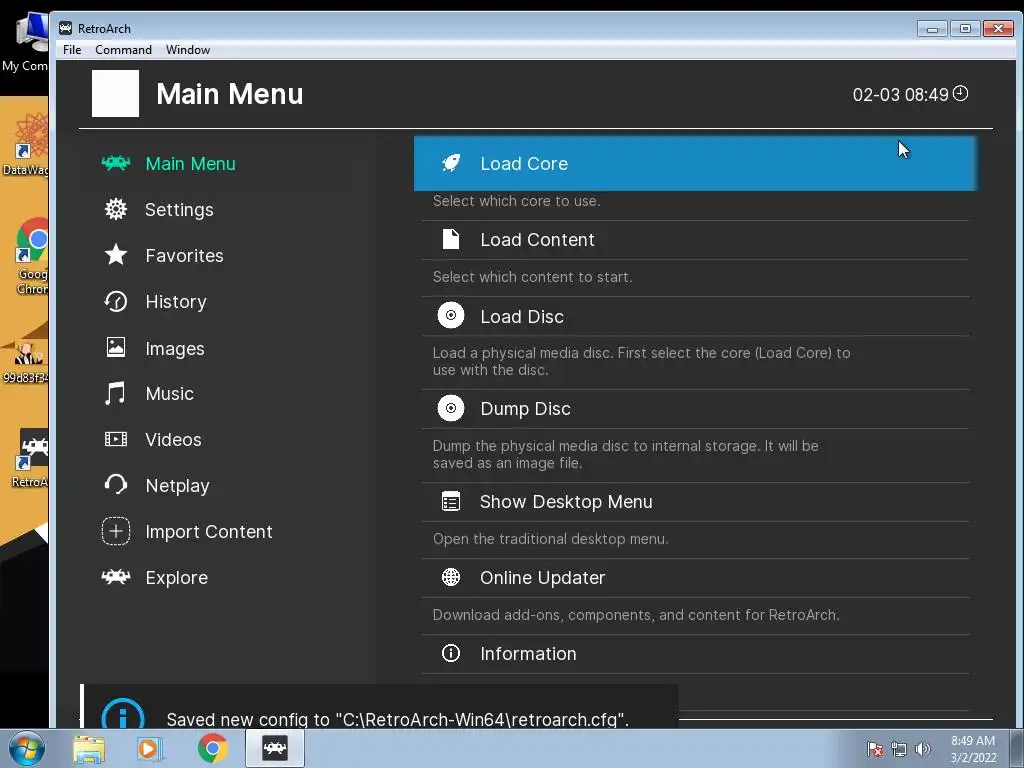The width and height of the screenshot is (1024, 768).
Task: Open the Windows Start button
Action: pos(25,748)
